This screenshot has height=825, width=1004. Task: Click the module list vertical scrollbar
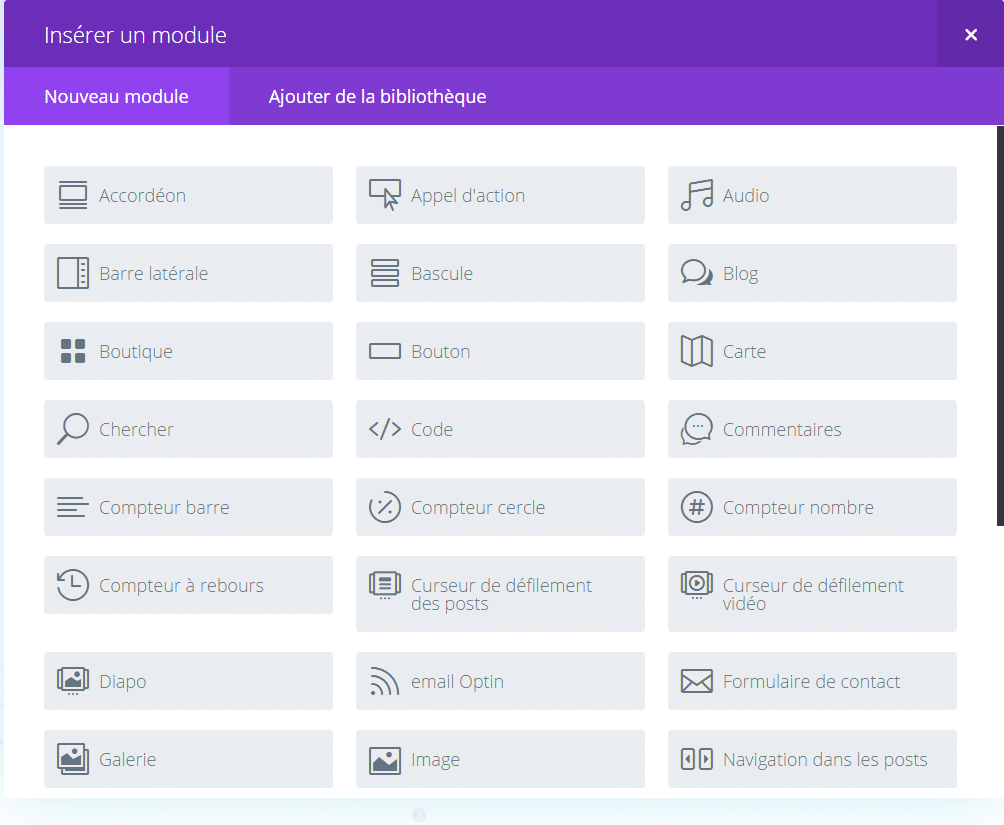(1000, 326)
